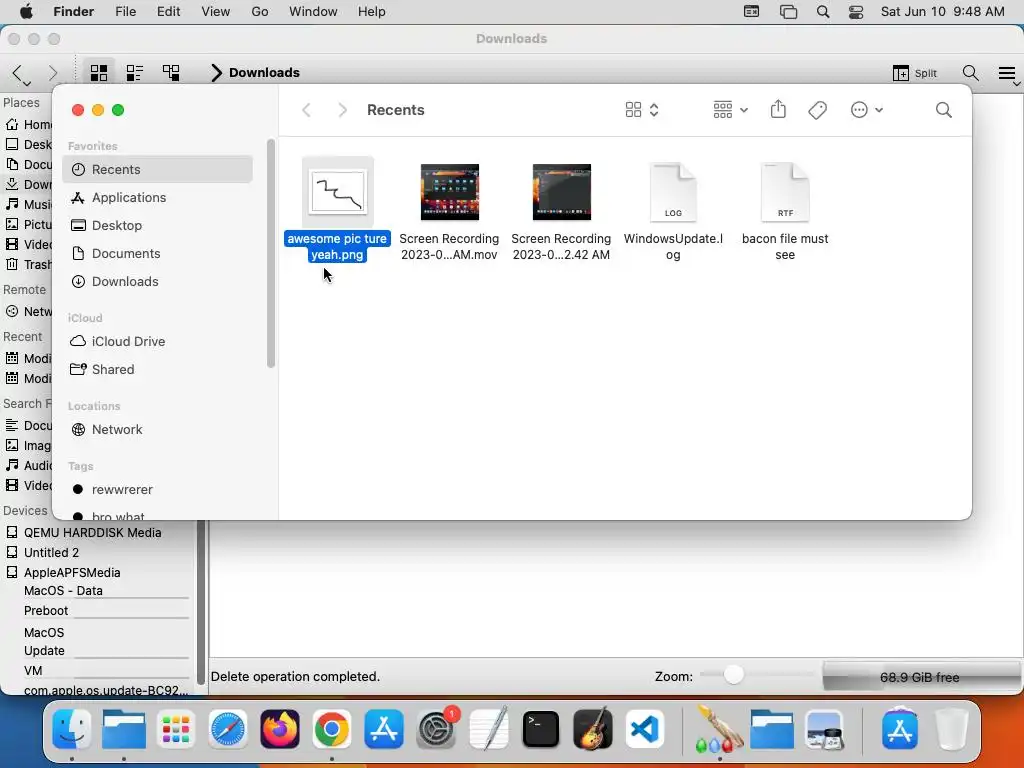Click Finder back navigation arrow
Screen dimensions: 1024x768
[306, 110]
